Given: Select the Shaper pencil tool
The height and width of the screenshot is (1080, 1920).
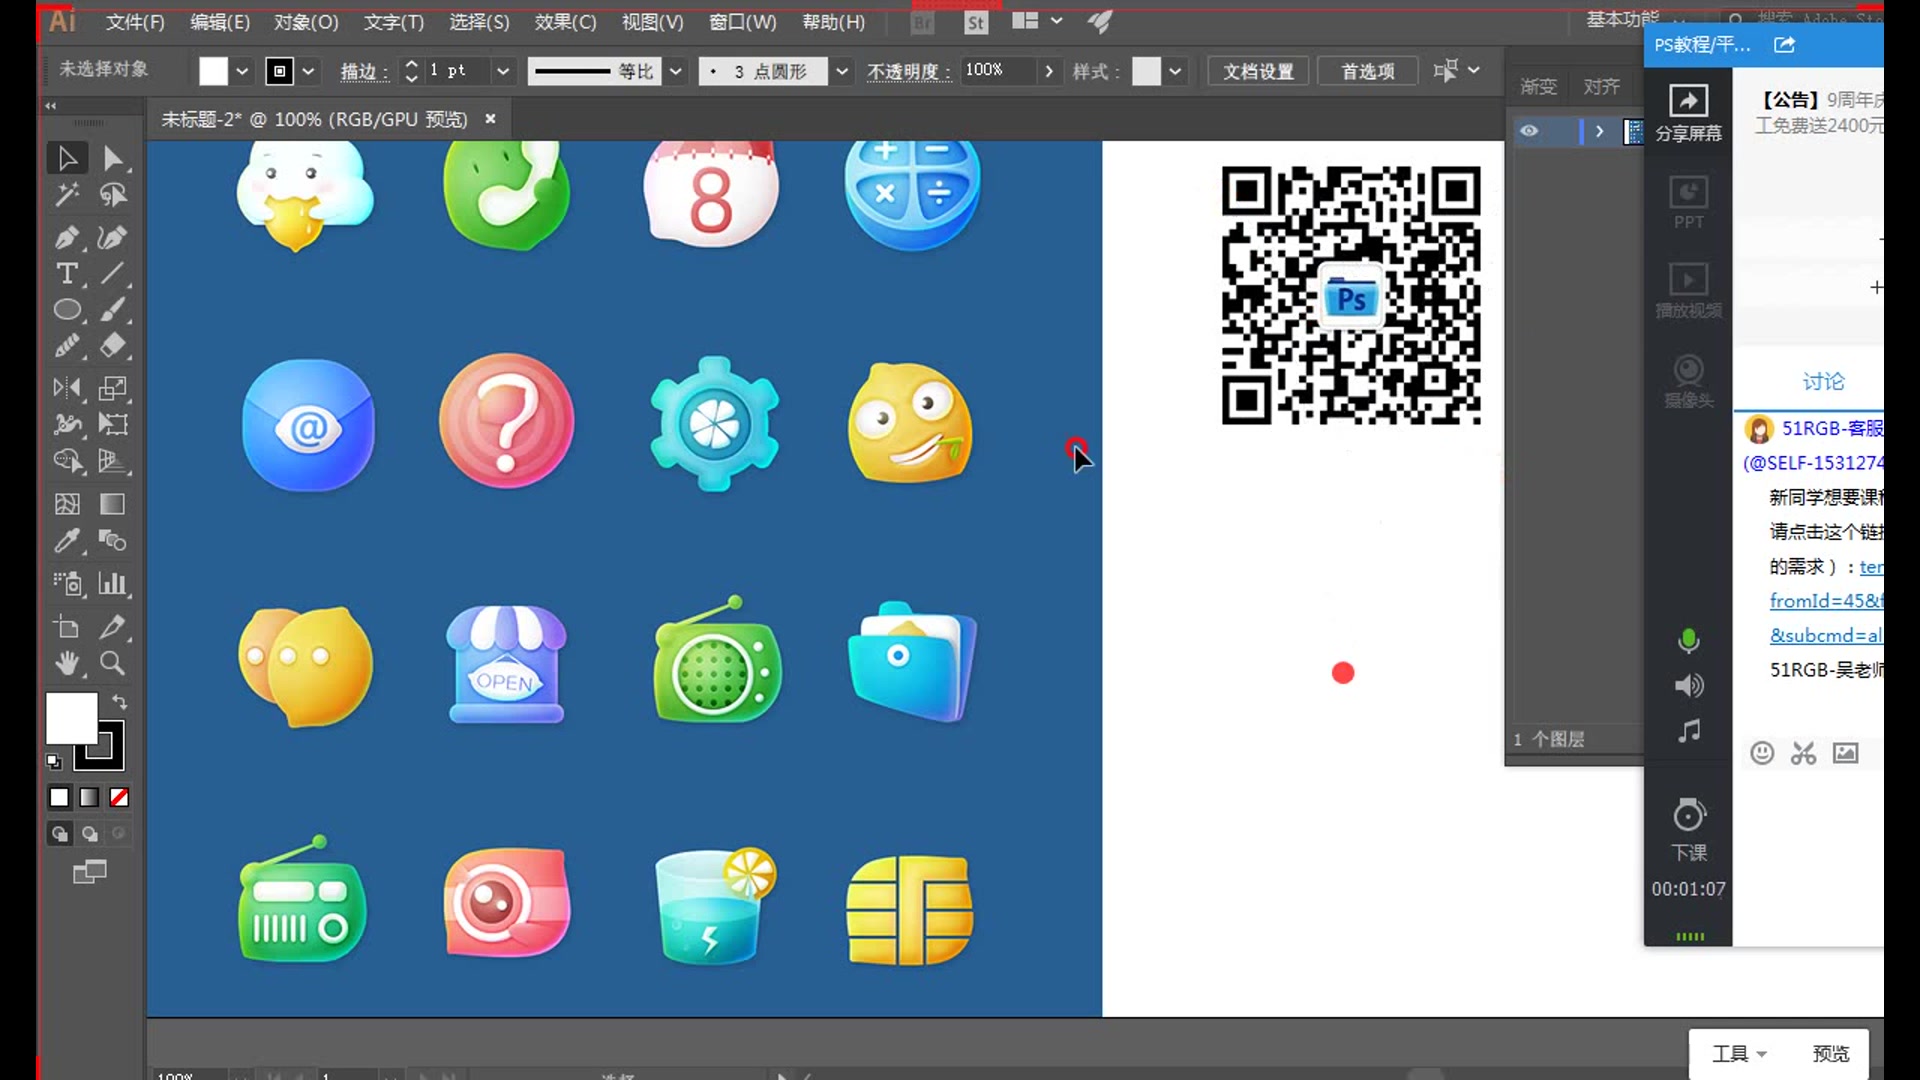Looking at the screenshot, I should (x=67, y=345).
